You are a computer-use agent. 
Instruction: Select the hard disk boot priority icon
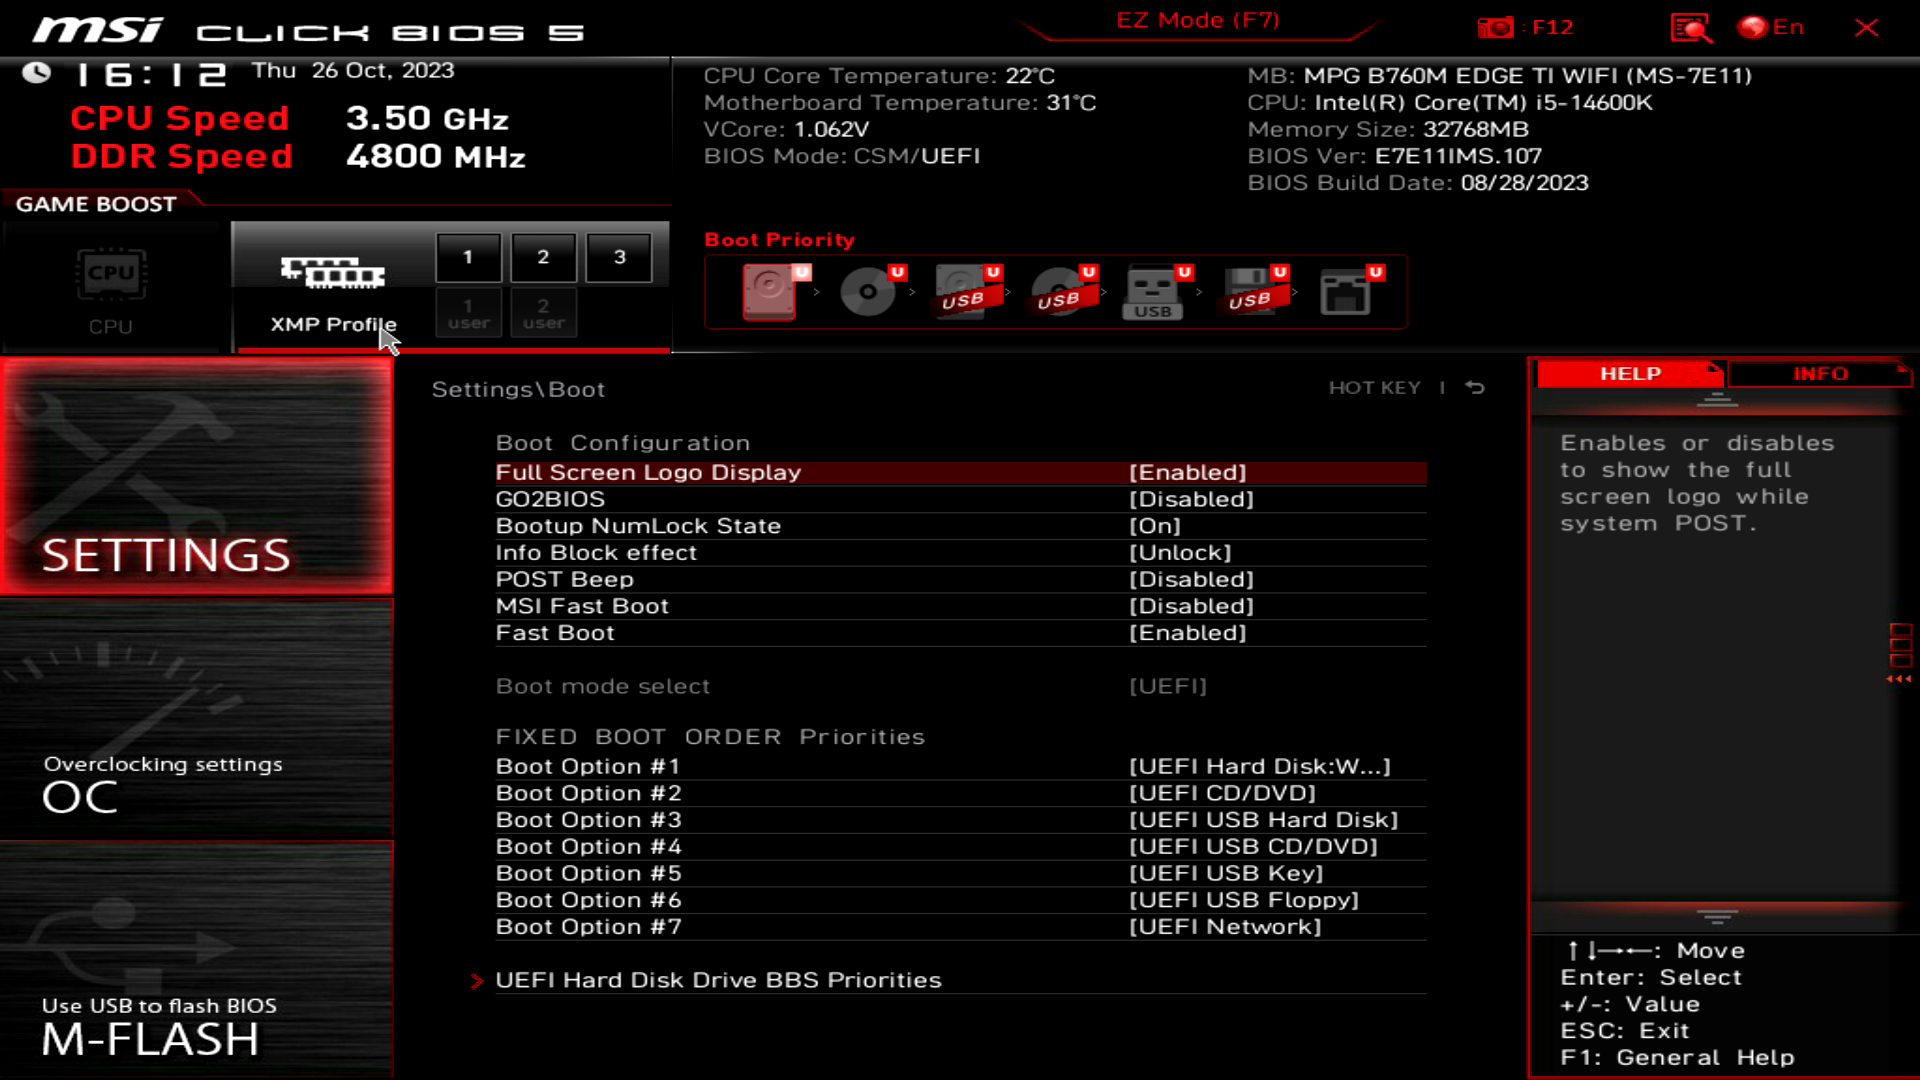(x=769, y=291)
